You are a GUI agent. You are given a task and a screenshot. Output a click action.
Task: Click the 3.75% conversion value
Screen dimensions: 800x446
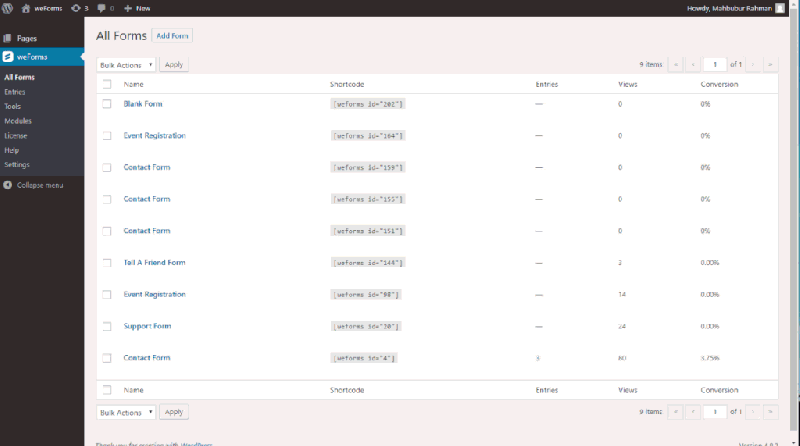[x=710, y=358]
